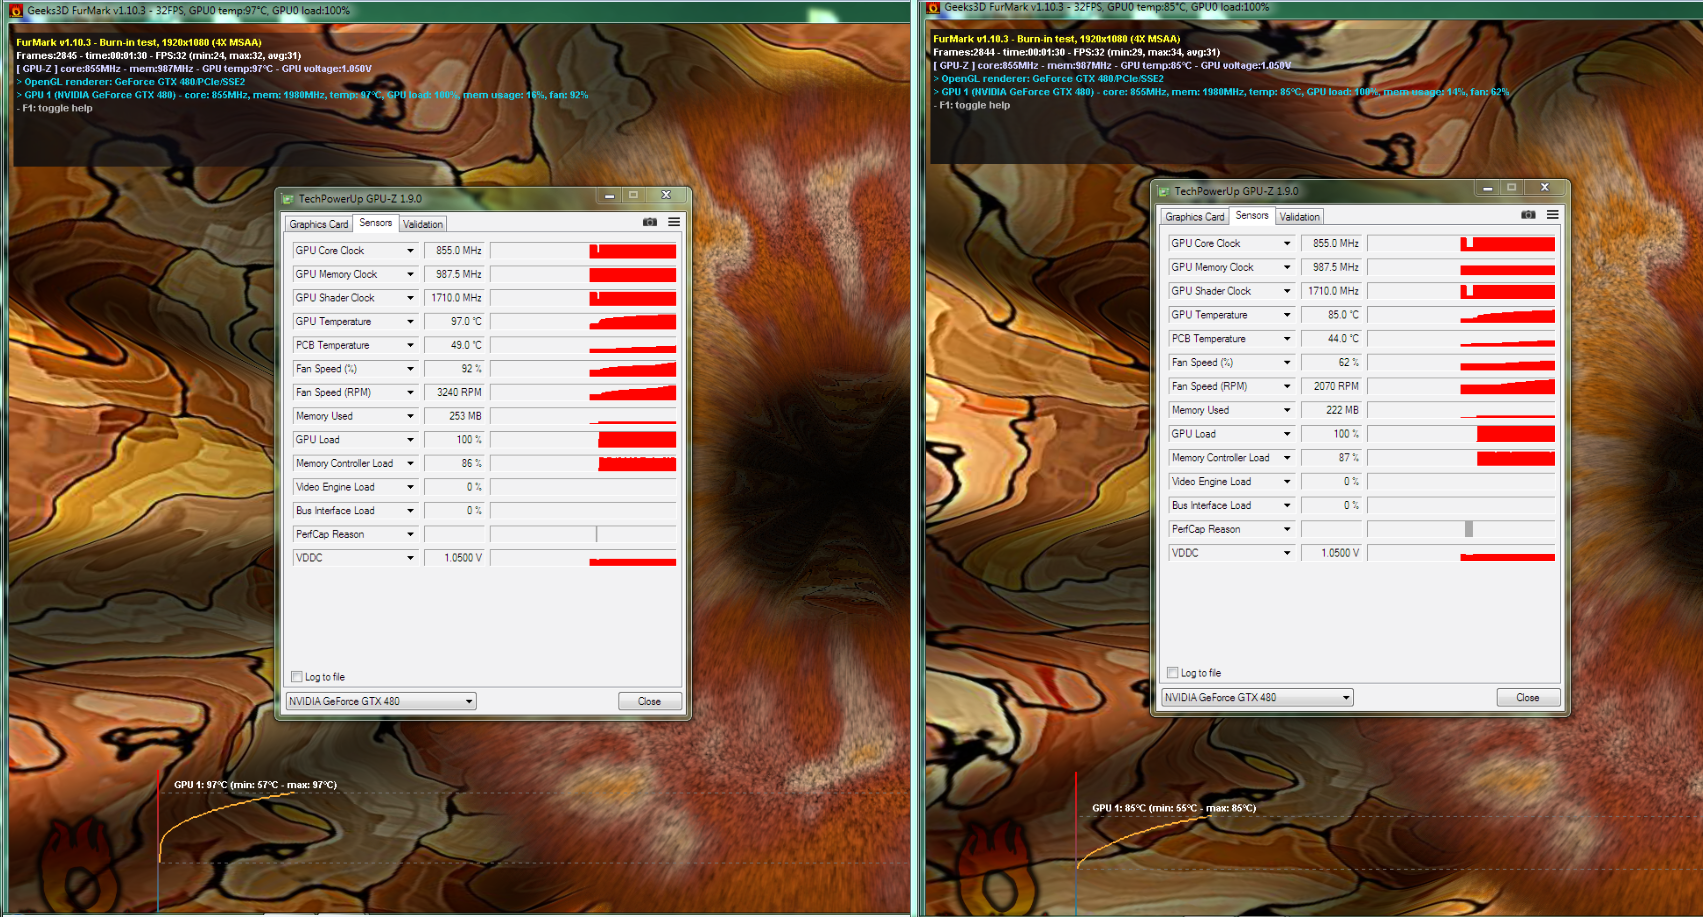This screenshot has height=917, width=1703.
Task: Click the screenshot camera icon in left GPU-Z window
Action: (x=650, y=222)
